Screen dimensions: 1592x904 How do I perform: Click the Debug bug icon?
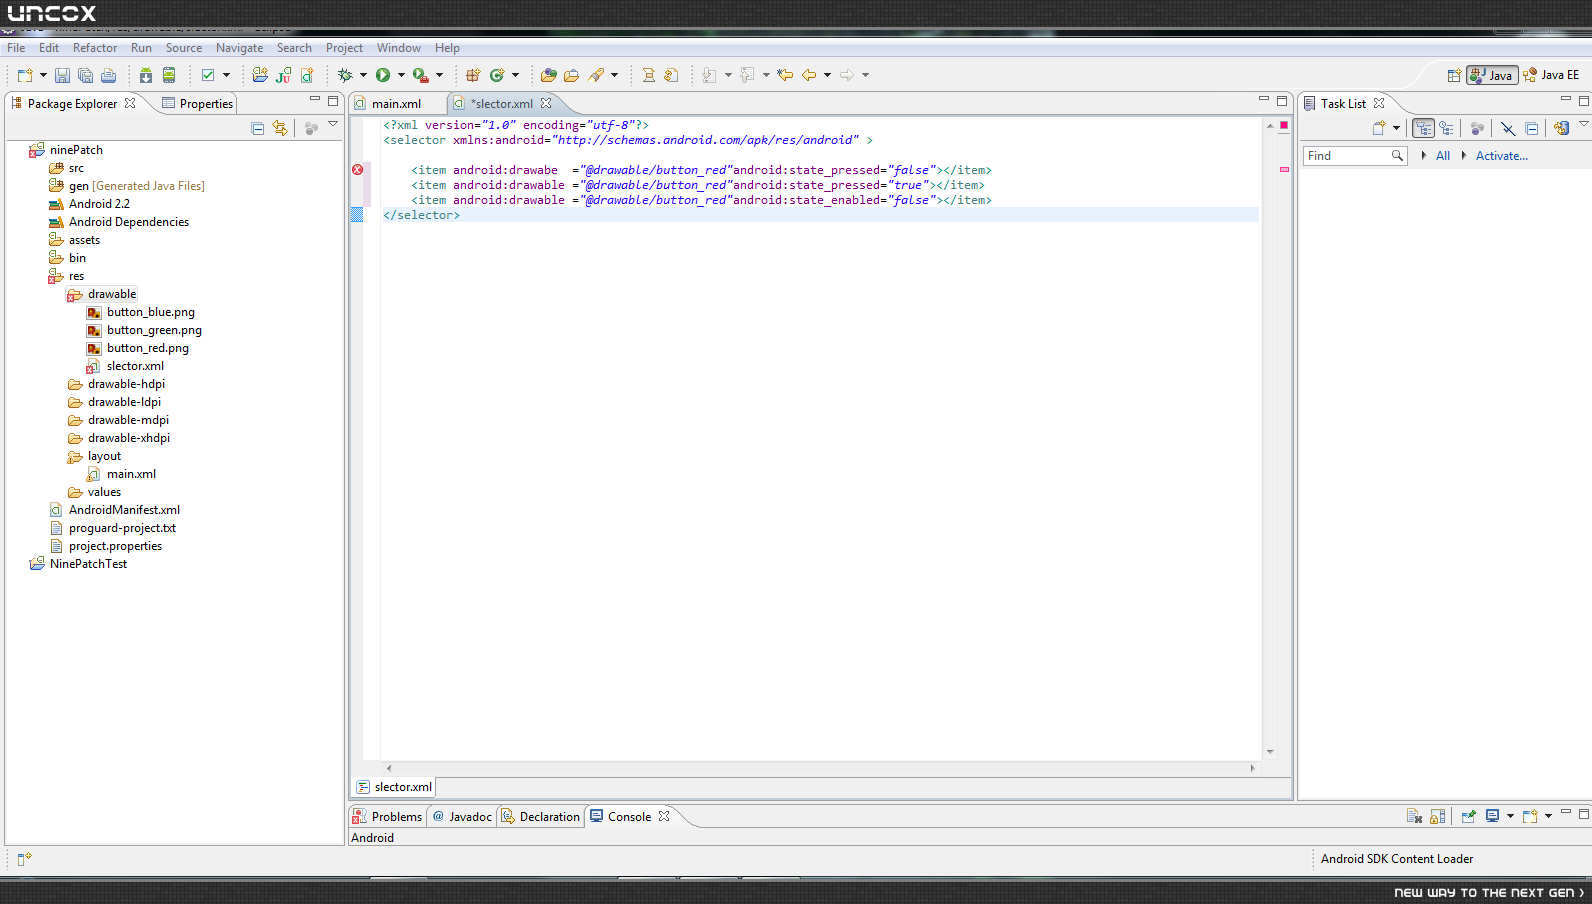[x=345, y=75]
